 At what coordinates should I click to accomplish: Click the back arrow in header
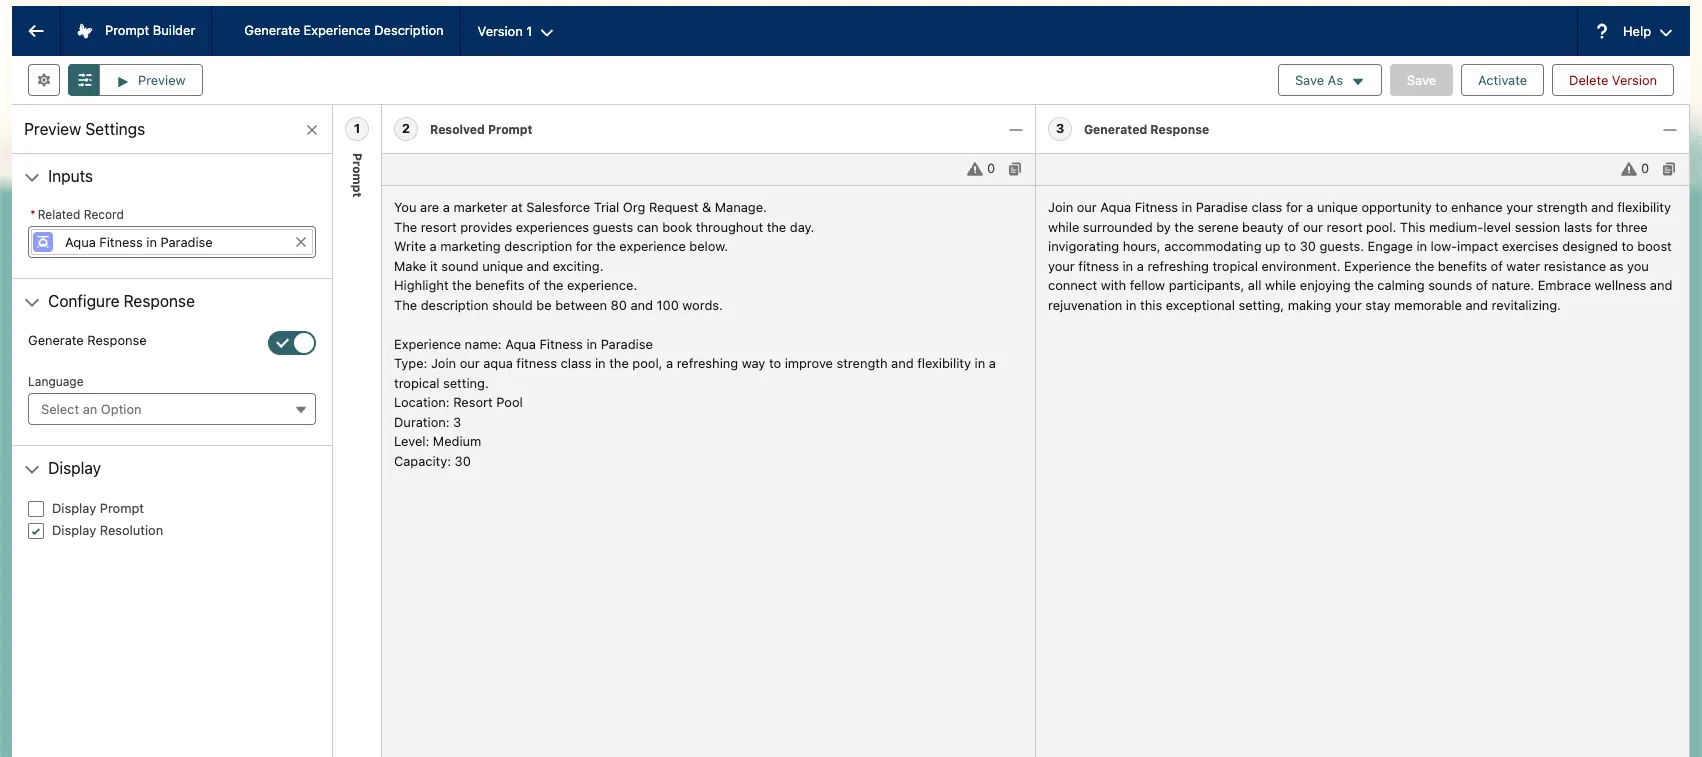point(36,31)
